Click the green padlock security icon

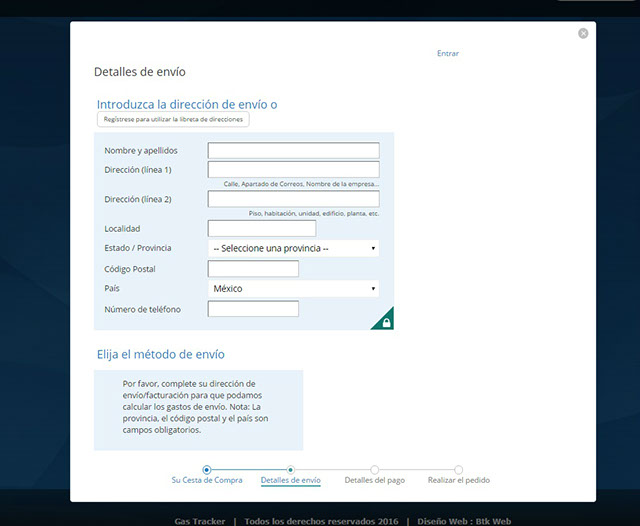click(x=384, y=320)
